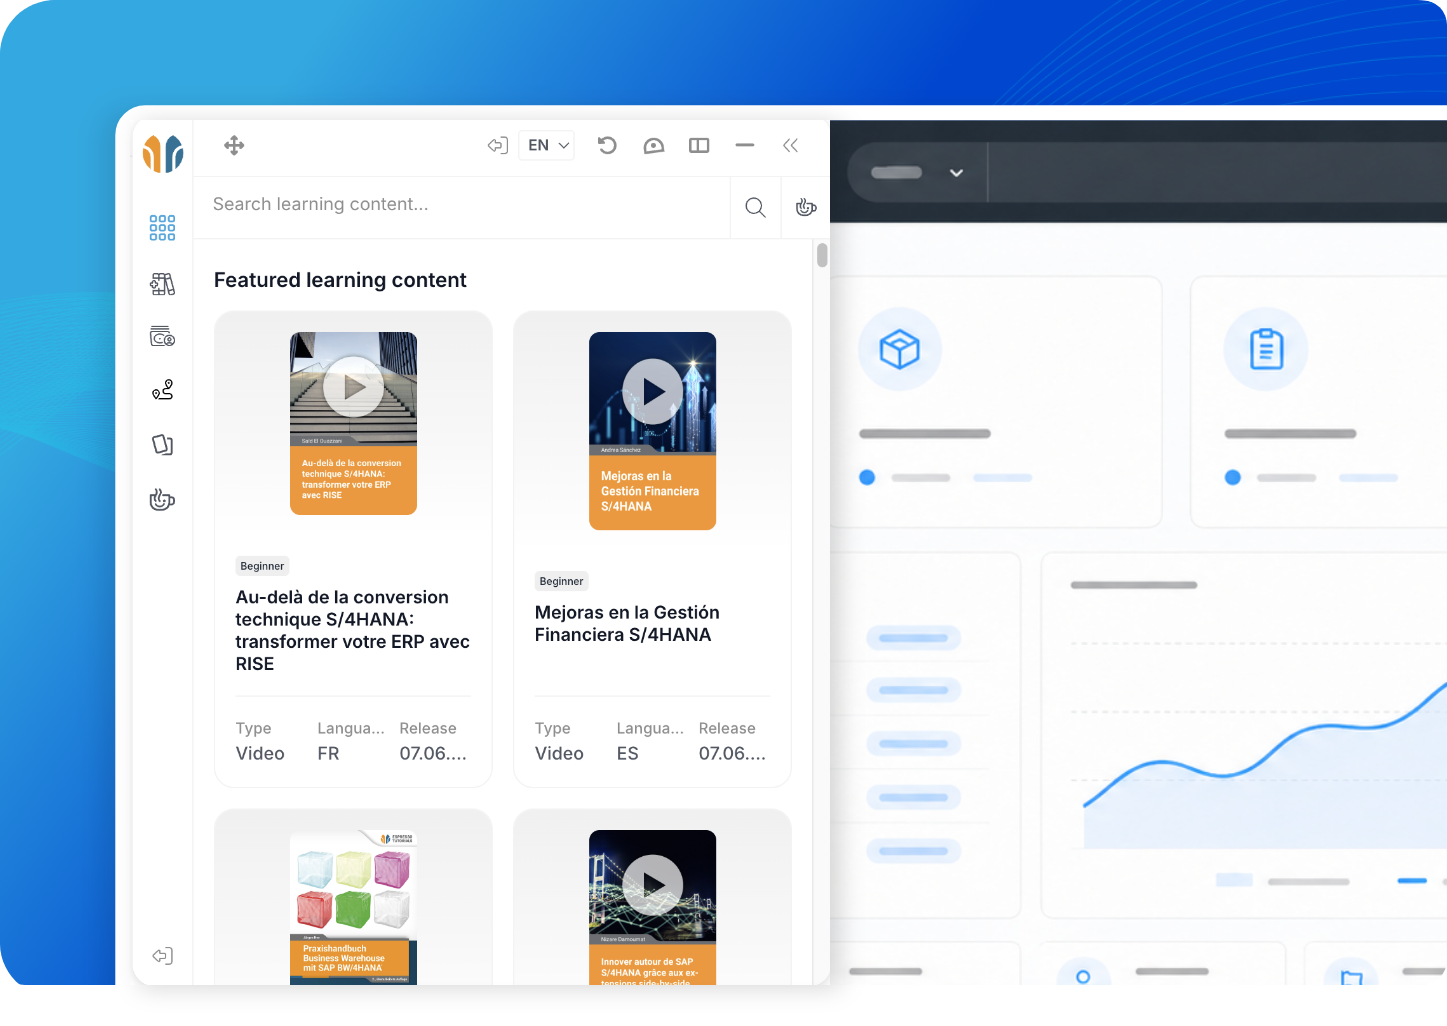Click the orange and blue logo in the learning panel

(x=163, y=153)
